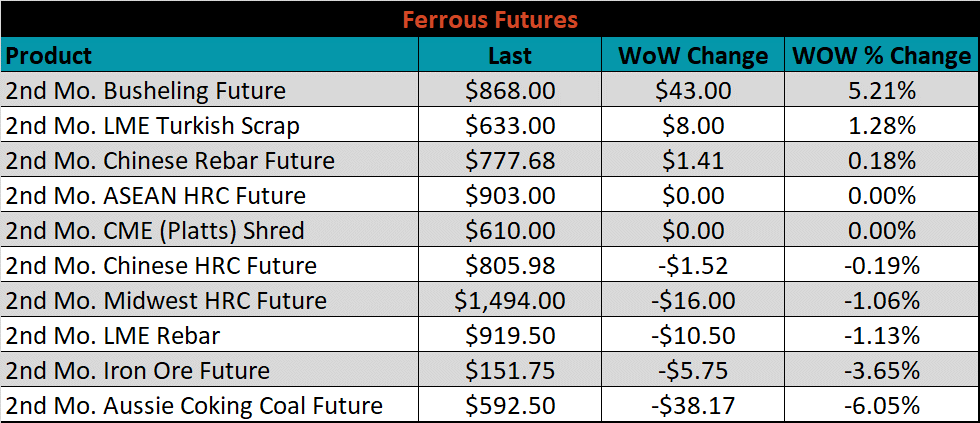The height and width of the screenshot is (423, 980).
Task: Select the -3.65% change cell
Action: pyautogui.click(x=882, y=370)
